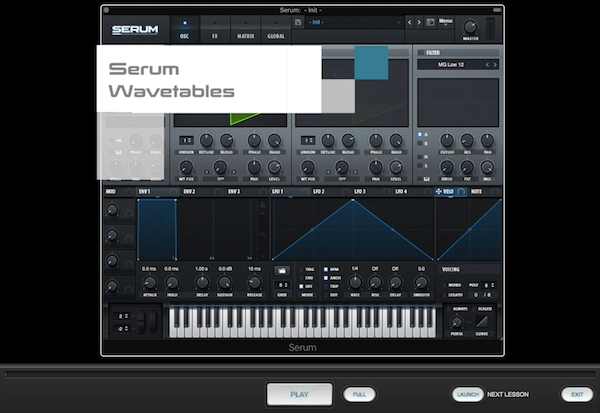Change pitch bend up range value 2
The width and height of the screenshot is (600, 413).
click(123, 316)
